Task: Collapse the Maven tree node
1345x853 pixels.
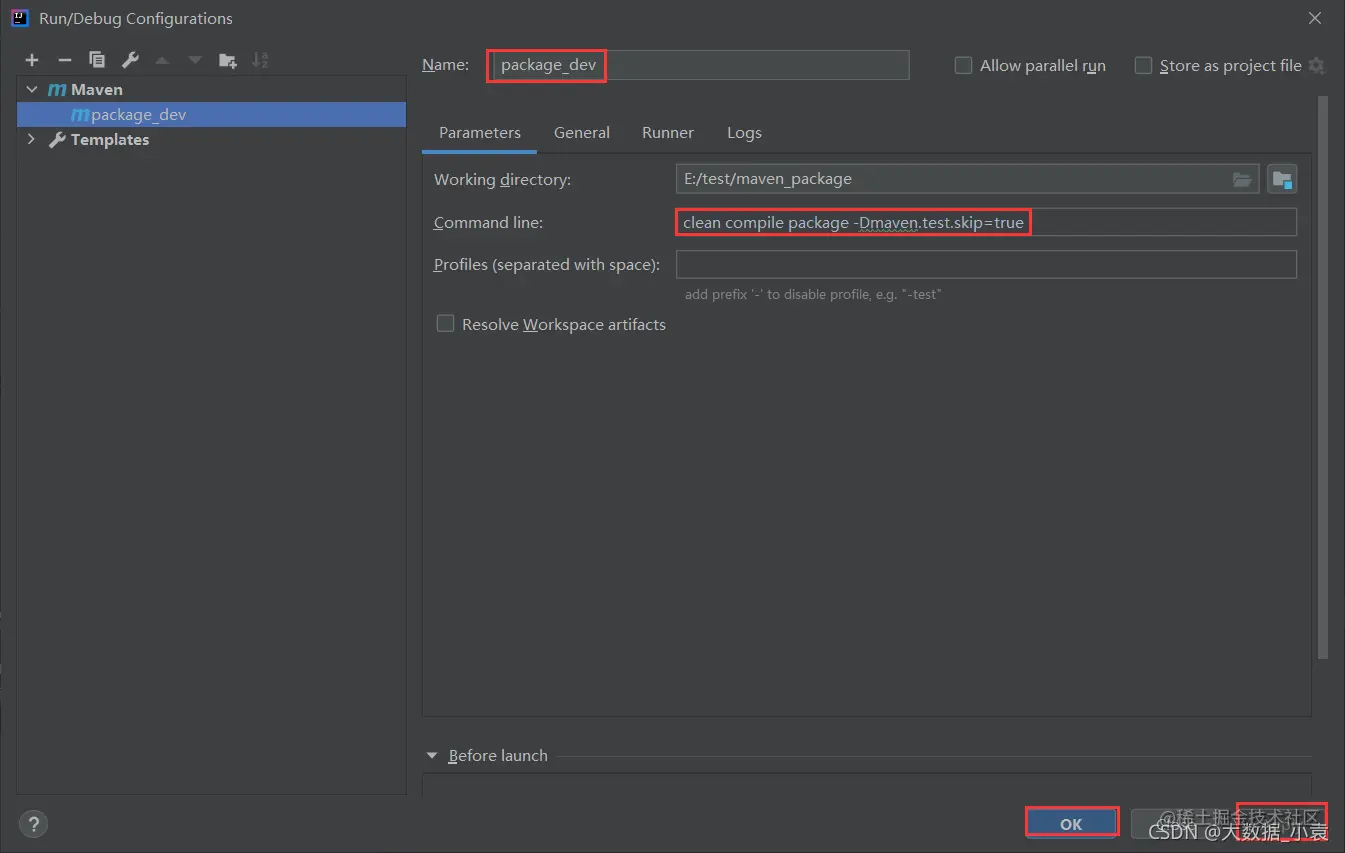Action: (32, 90)
